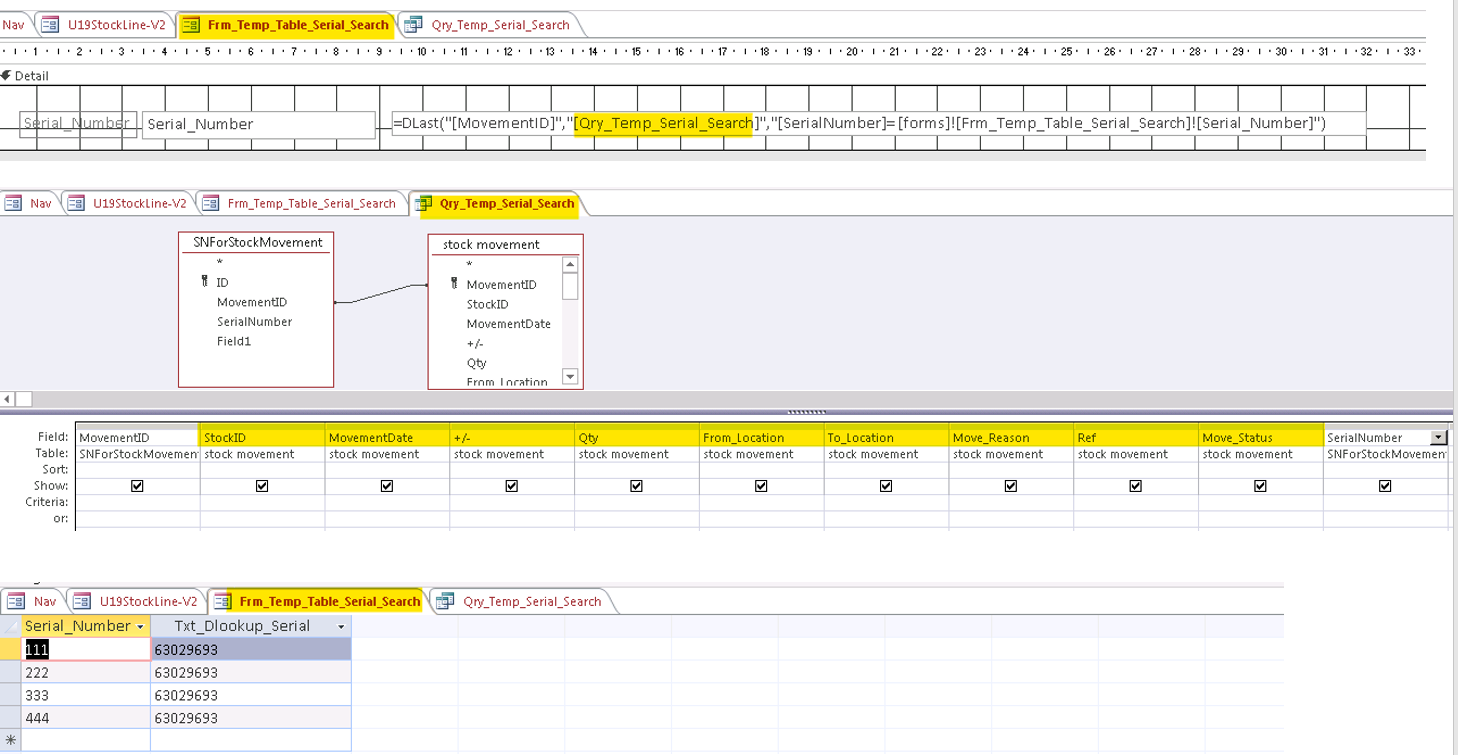Click the Qry_Temp_Serial_Search query icon above the datasheet
Screen dimensions: 1458x755
(x=446, y=601)
